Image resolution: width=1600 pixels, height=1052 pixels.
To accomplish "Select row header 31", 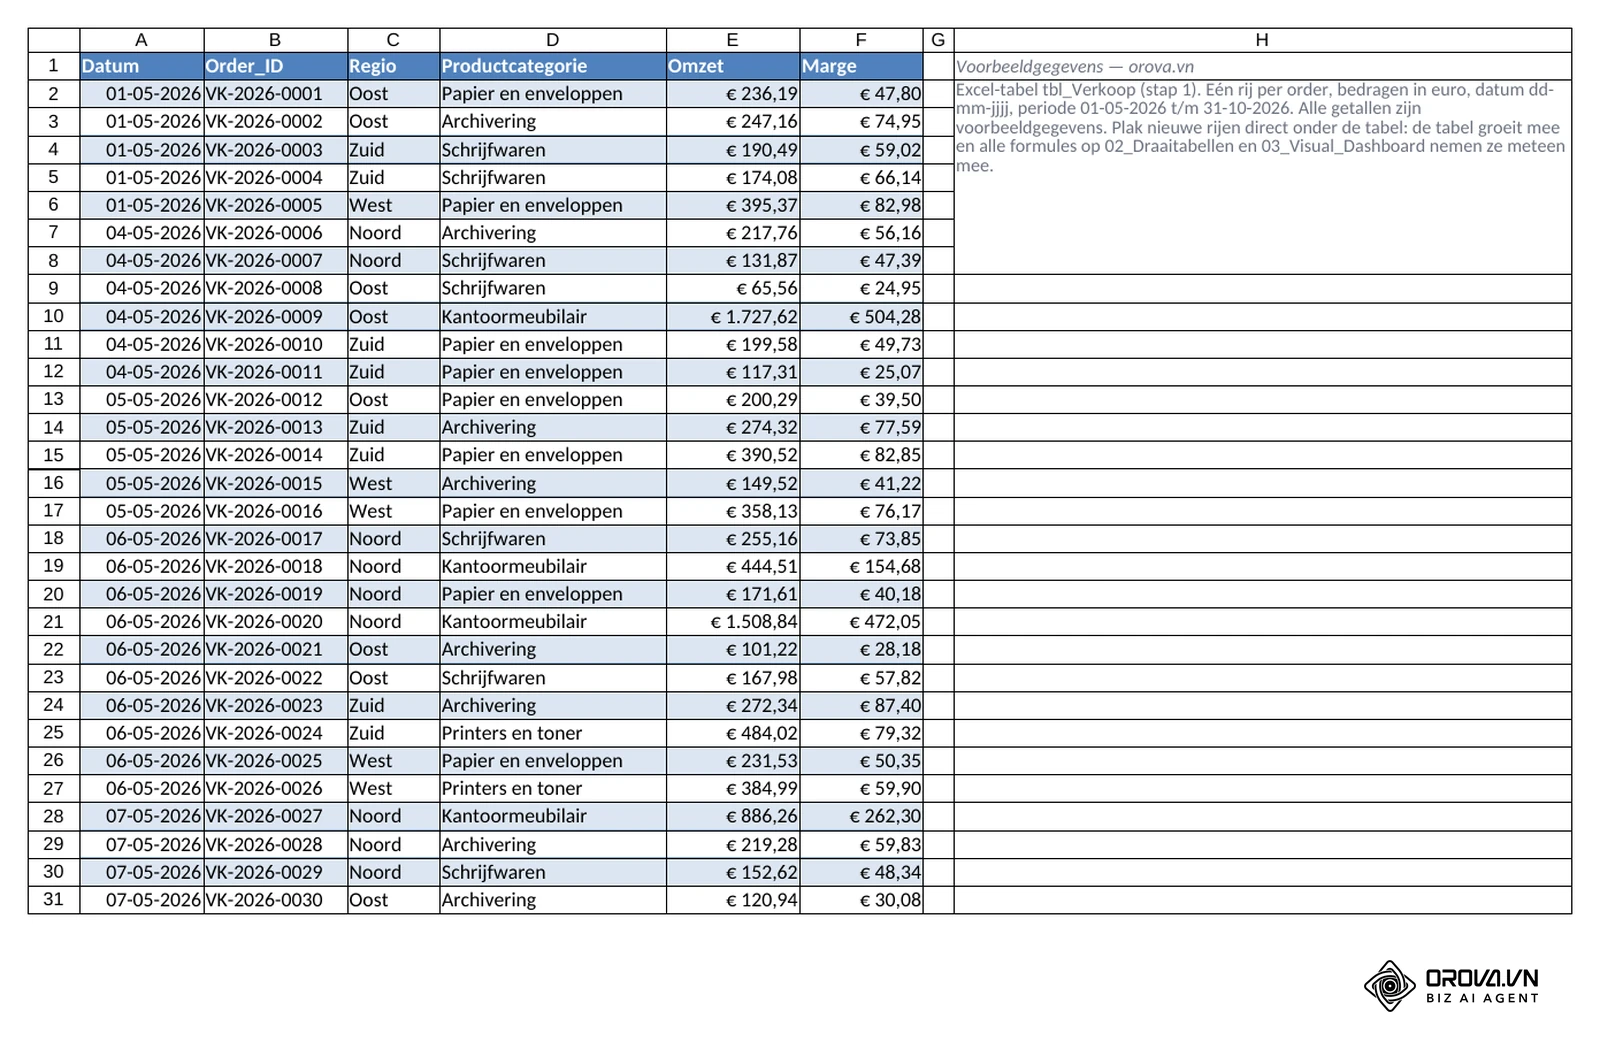I will (x=54, y=899).
